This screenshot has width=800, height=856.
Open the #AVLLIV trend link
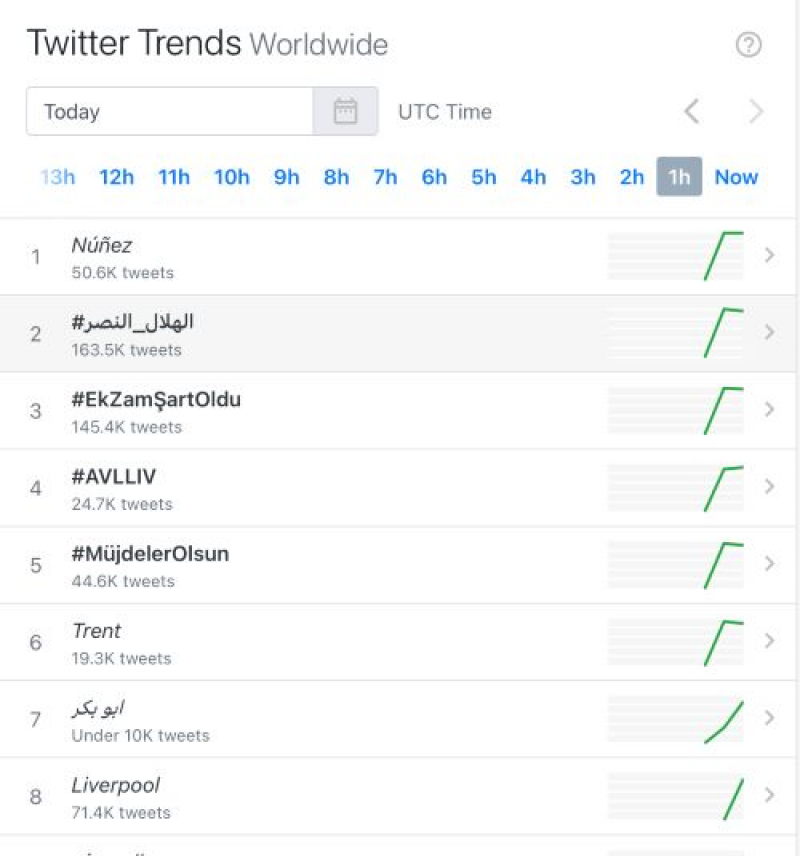click(x=114, y=477)
